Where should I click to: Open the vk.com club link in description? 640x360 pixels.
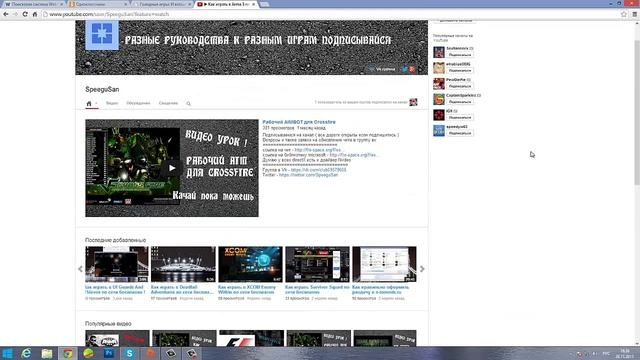click(x=318, y=170)
